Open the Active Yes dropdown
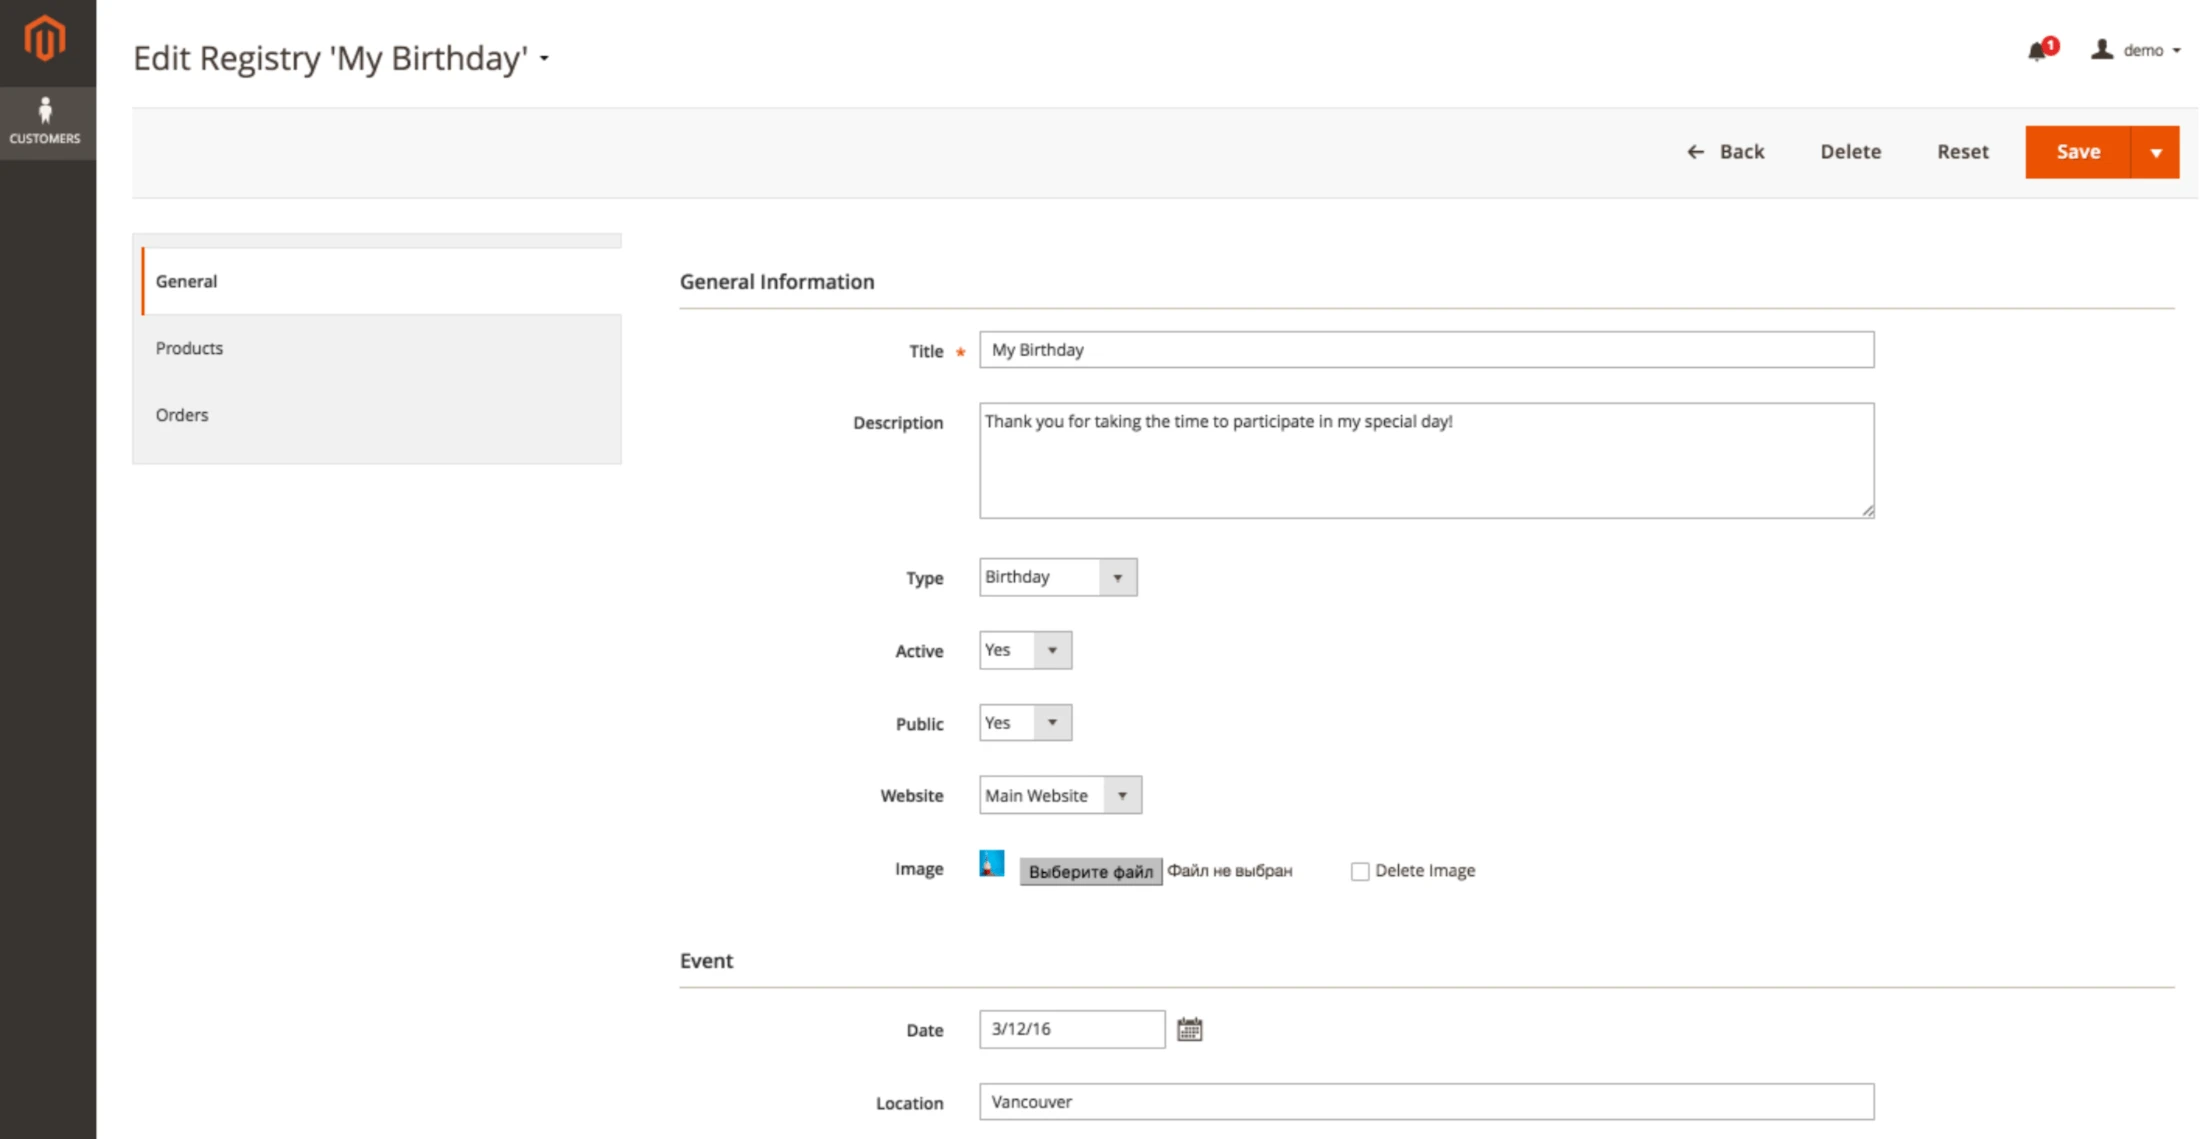The height and width of the screenshot is (1139, 2200). (1025, 650)
